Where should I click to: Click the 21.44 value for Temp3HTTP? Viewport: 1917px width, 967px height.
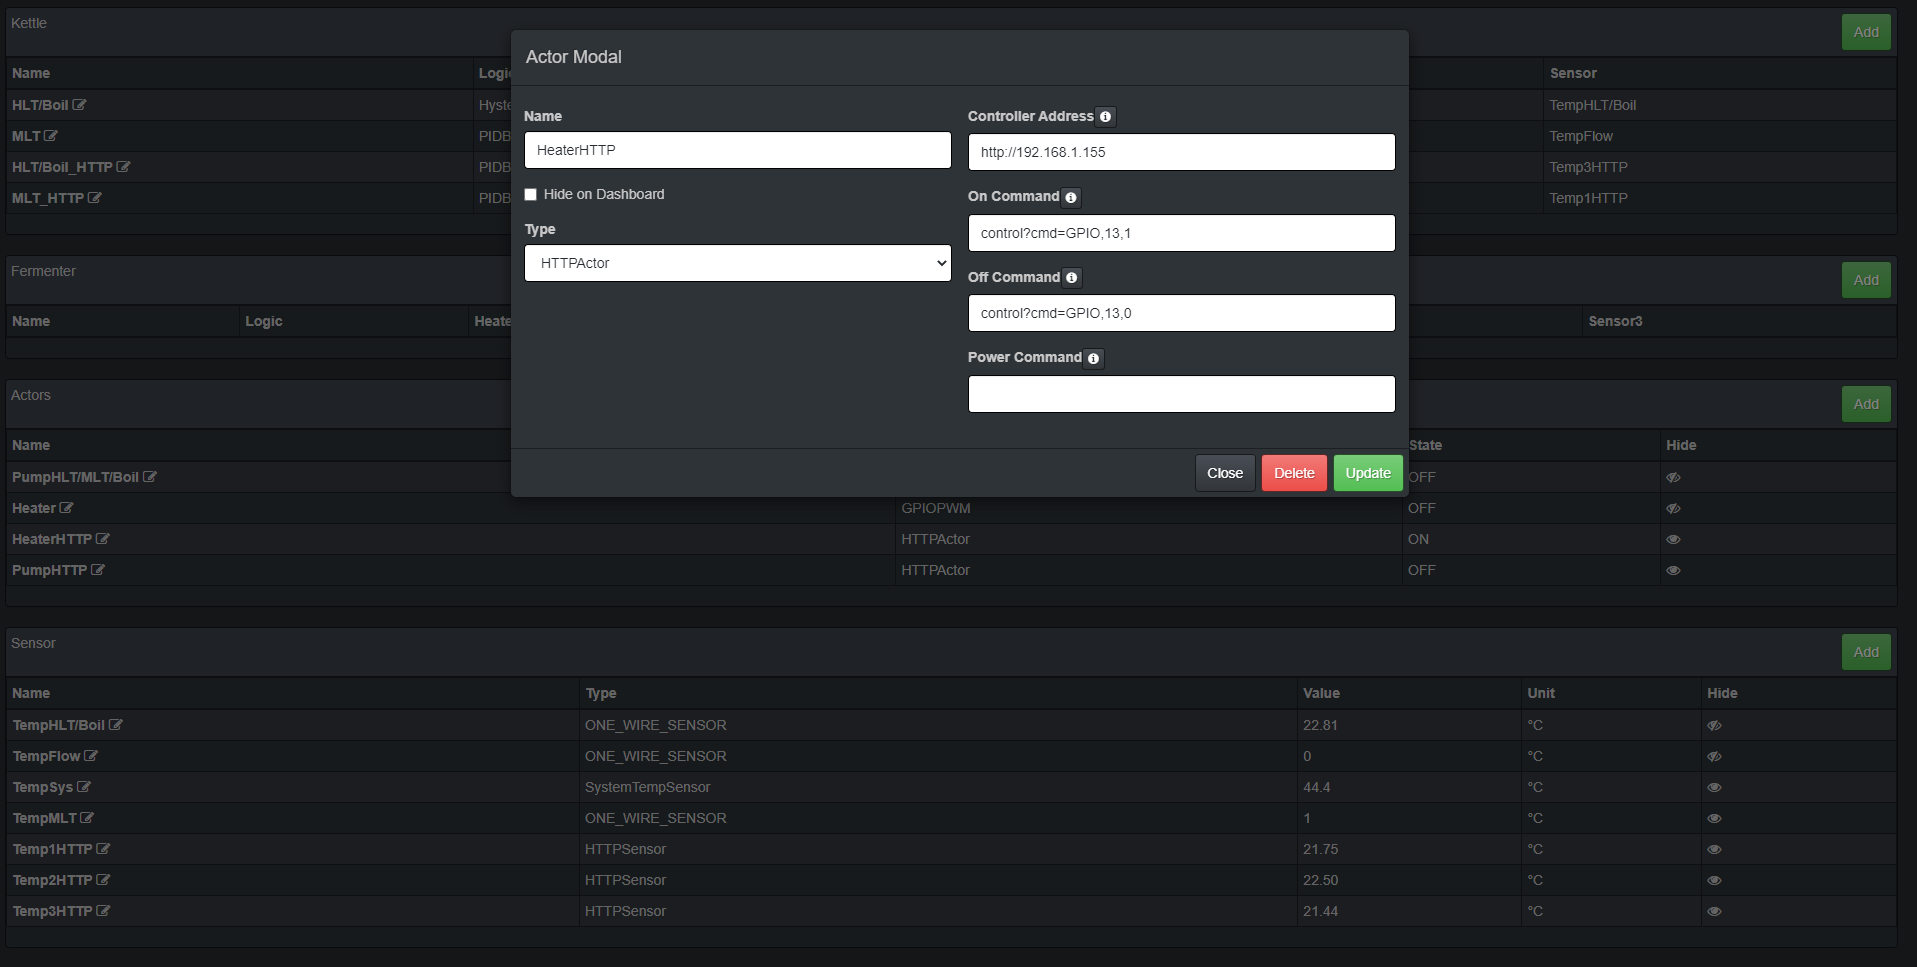1320,911
